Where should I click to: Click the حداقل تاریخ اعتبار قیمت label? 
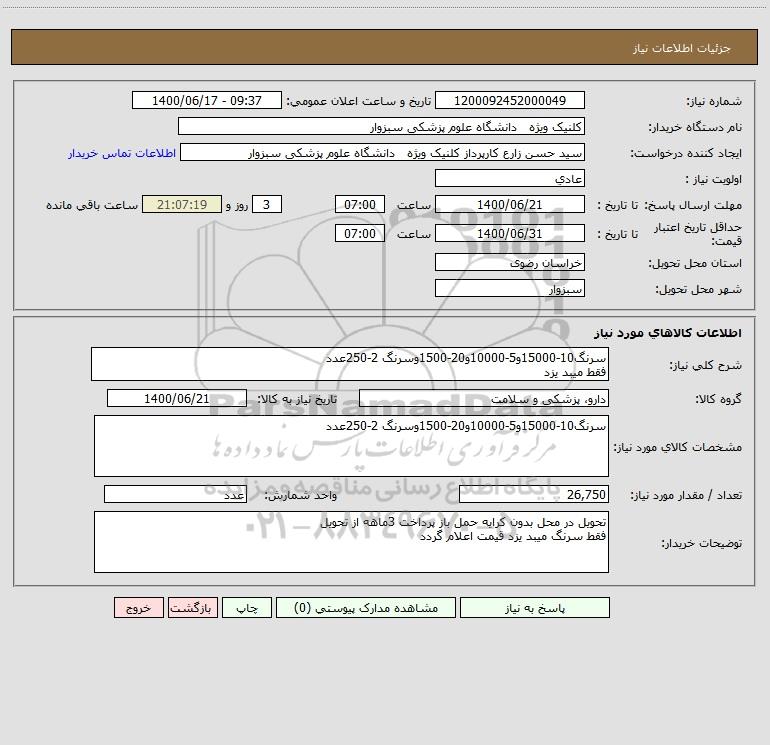click(698, 234)
